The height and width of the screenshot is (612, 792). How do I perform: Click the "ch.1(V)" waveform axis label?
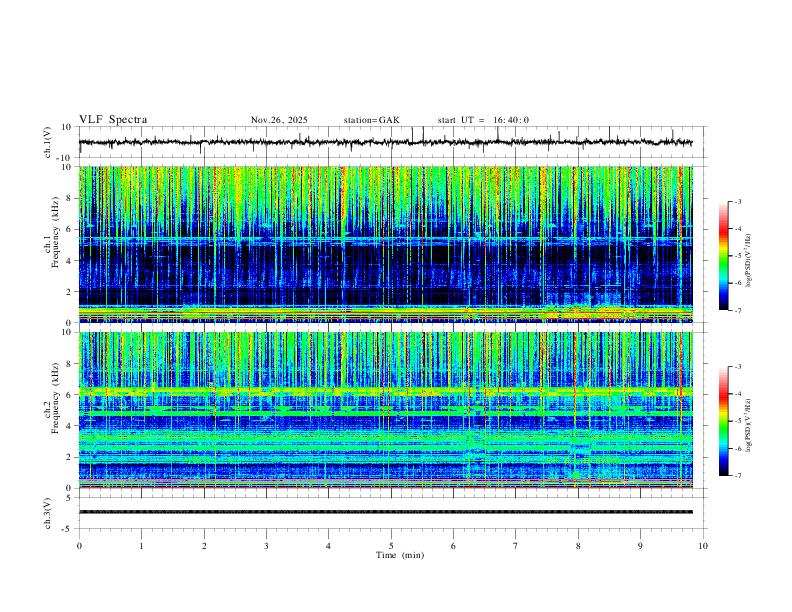pos(48,142)
